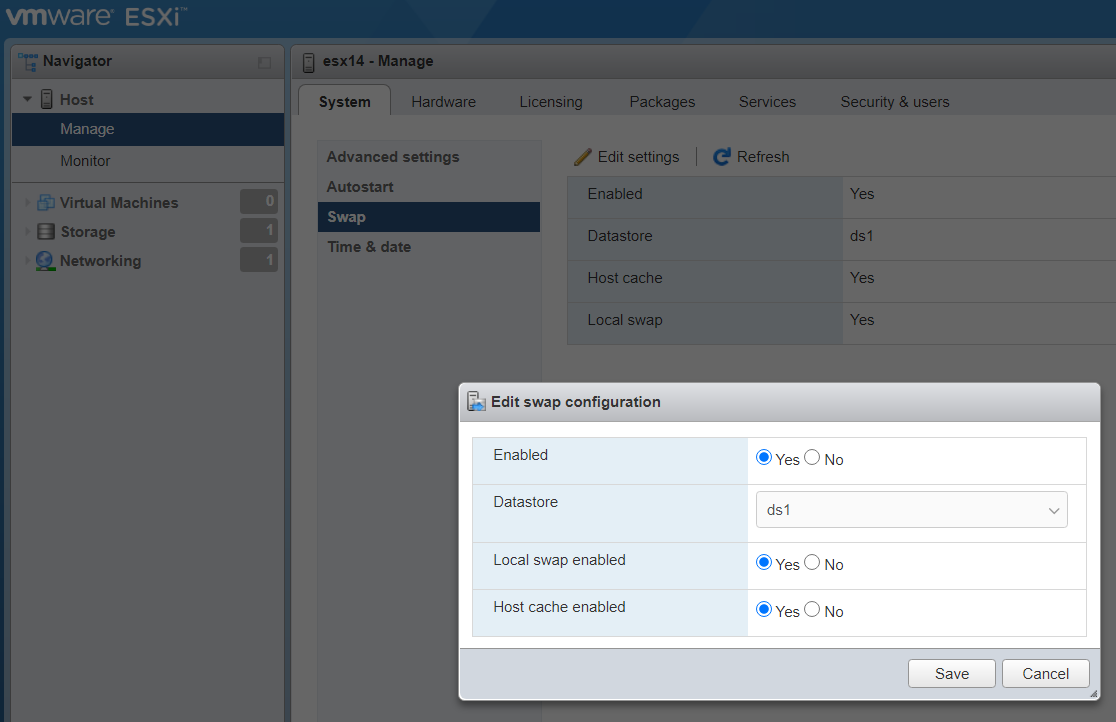Switch to the Hardware tab
1116x722 pixels.
click(443, 102)
